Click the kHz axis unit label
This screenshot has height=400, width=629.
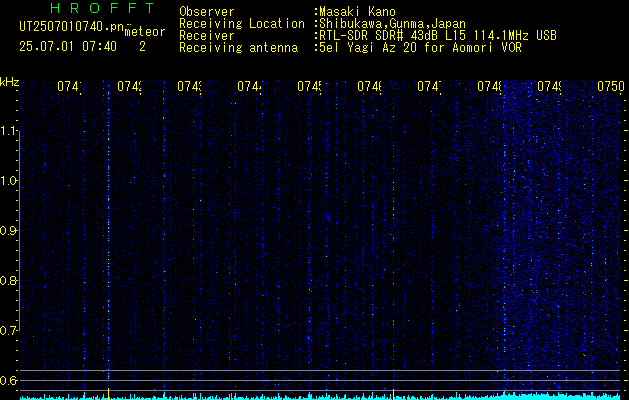click(10, 82)
